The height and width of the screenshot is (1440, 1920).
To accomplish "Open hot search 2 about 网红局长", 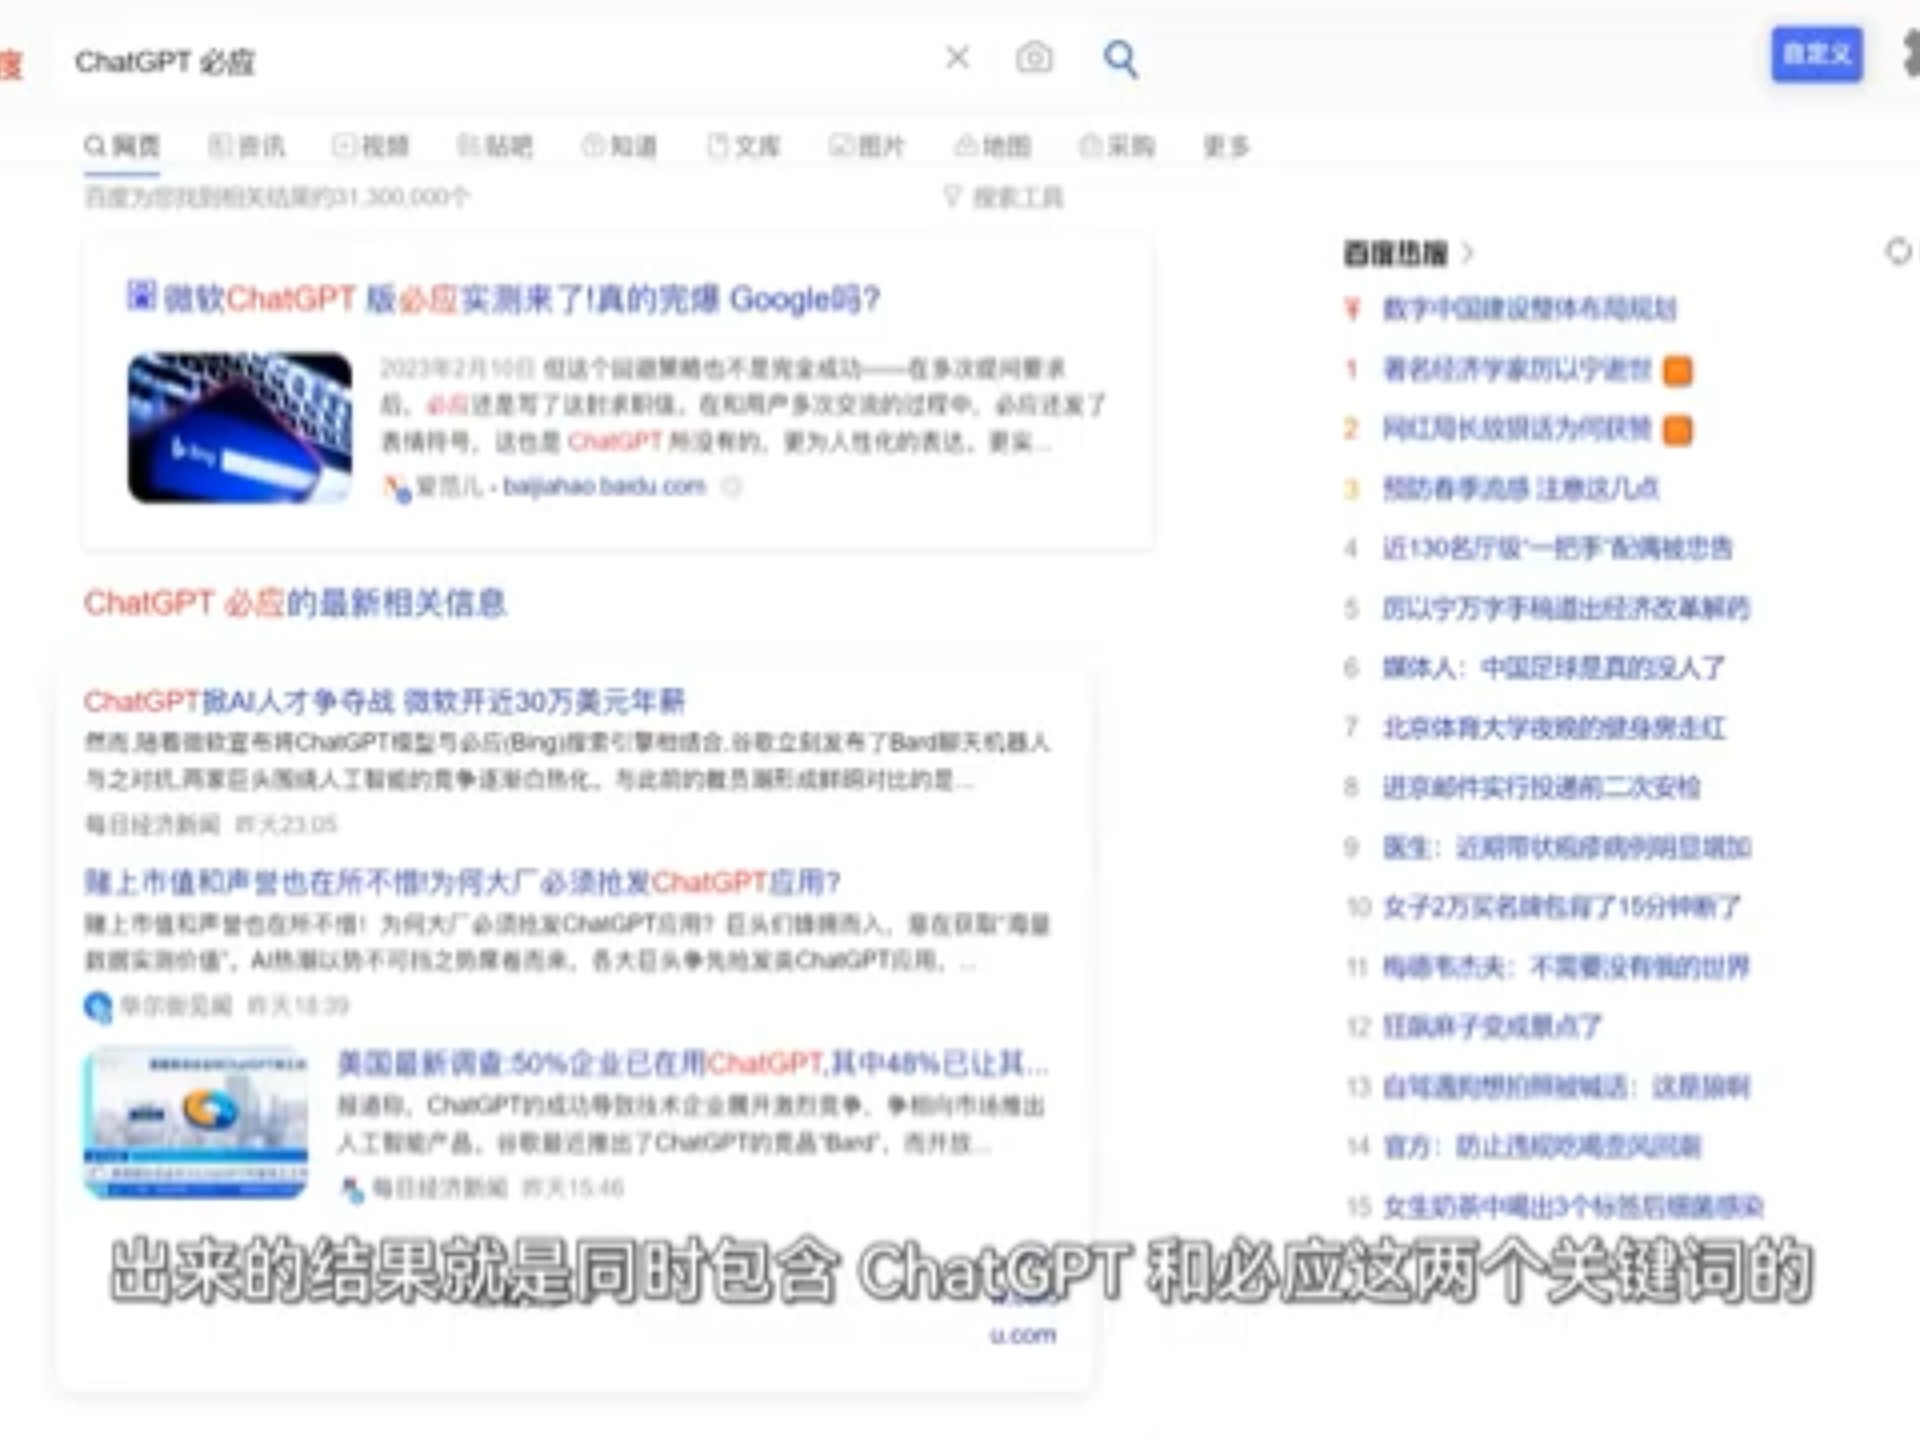I will 1516,429.
